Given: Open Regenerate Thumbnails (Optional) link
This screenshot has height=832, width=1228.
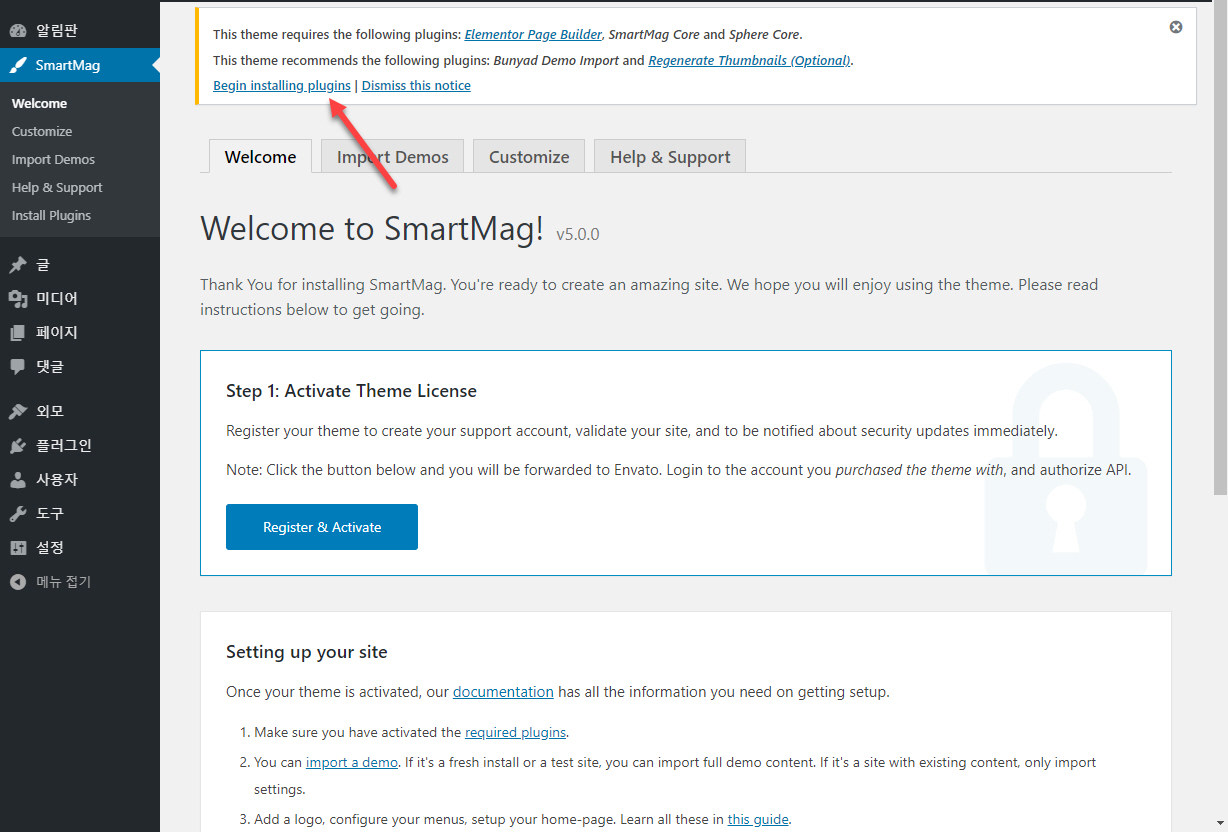Looking at the screenshot, I should [749, 60].
